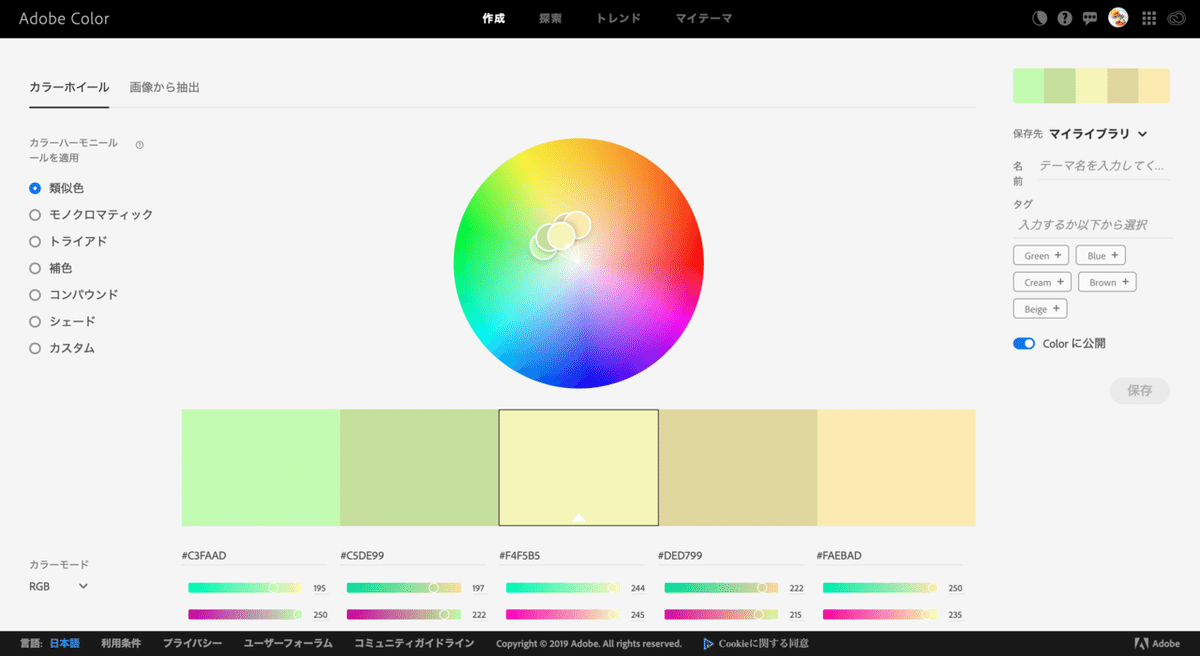This screenshot has width=1200, height=656.
Task: Click the Cookie consent AdChoices icon
Action: point(708,644)
